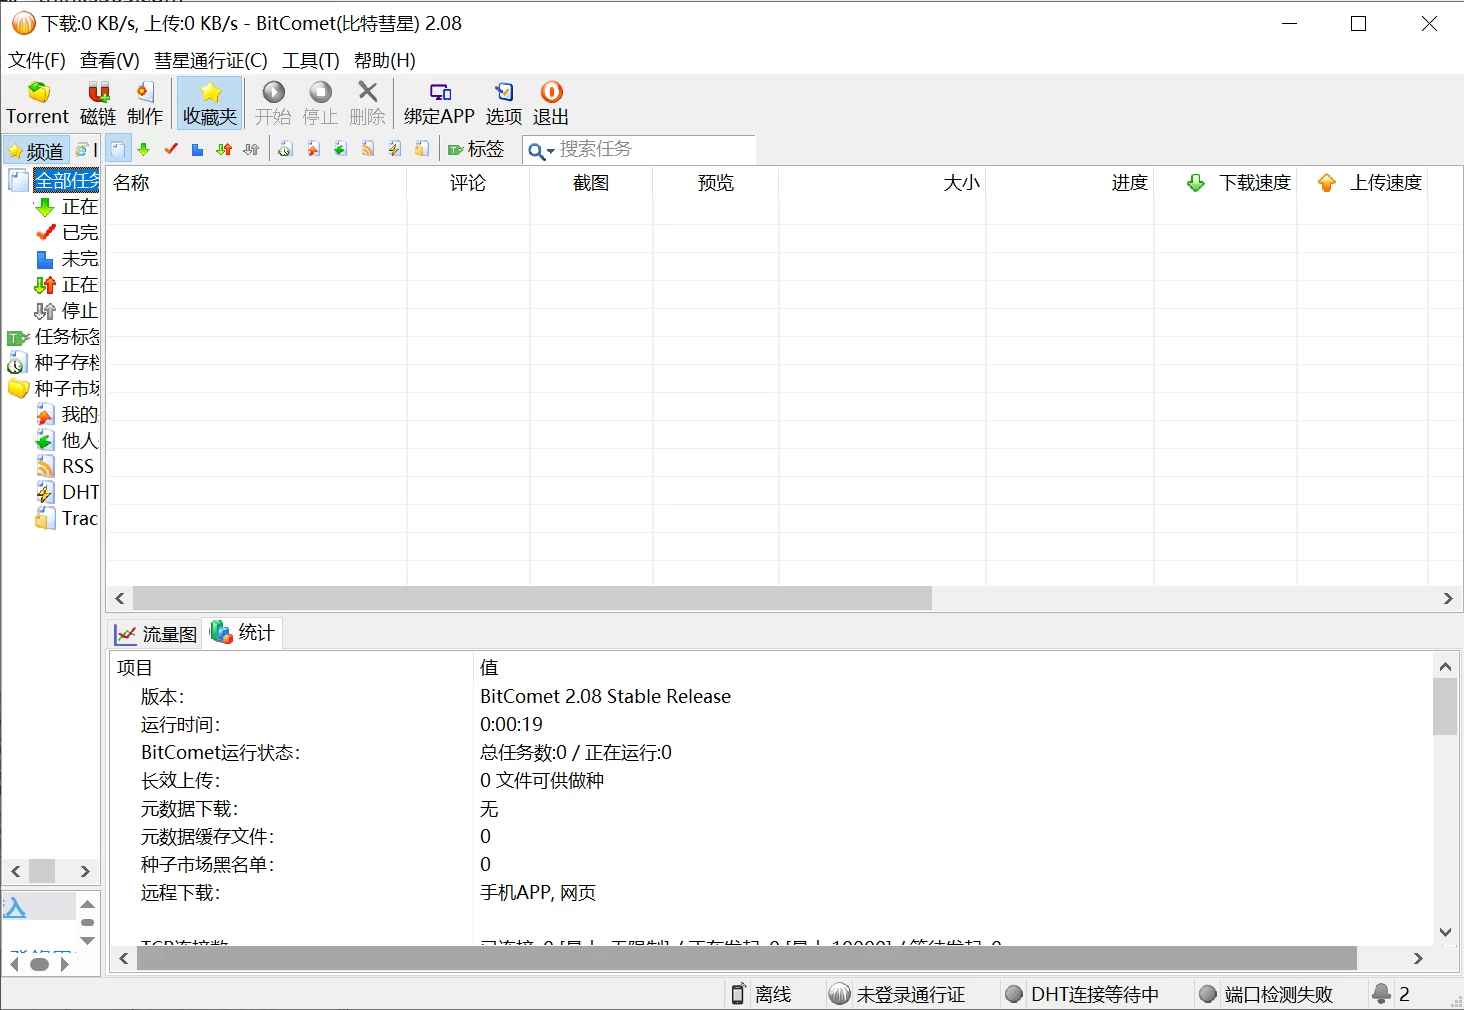
Task: Click the IE browser tab icon beside 频道
Action: click(81, 150)
